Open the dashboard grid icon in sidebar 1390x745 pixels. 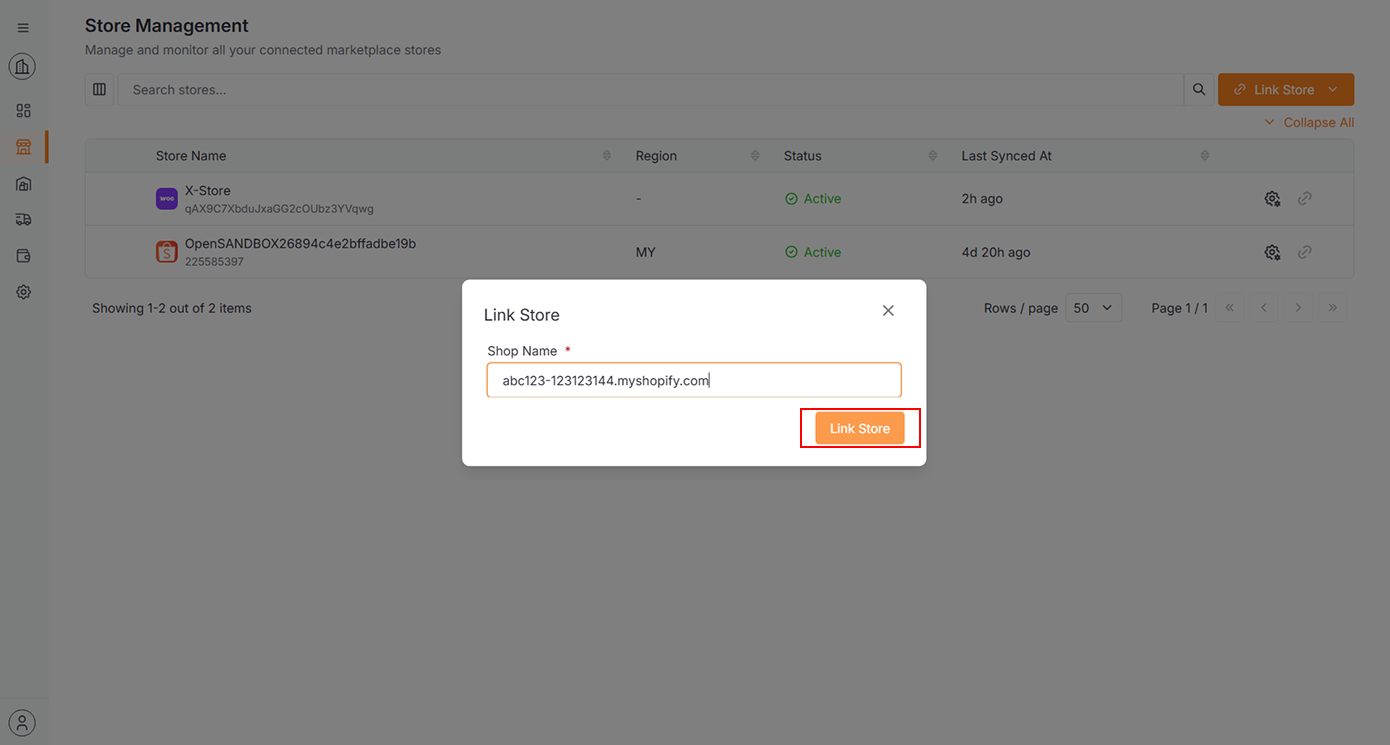(x=23, y=110)
